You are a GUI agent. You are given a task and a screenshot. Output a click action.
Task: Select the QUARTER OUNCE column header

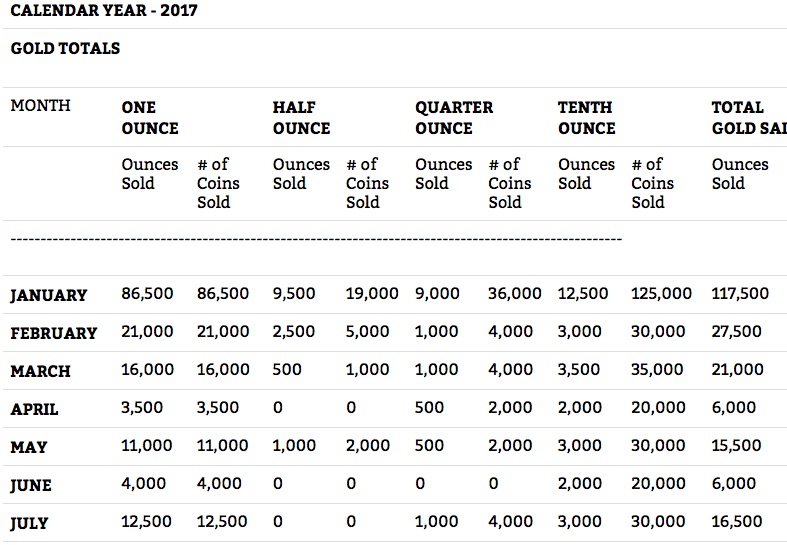click(454, 117)
